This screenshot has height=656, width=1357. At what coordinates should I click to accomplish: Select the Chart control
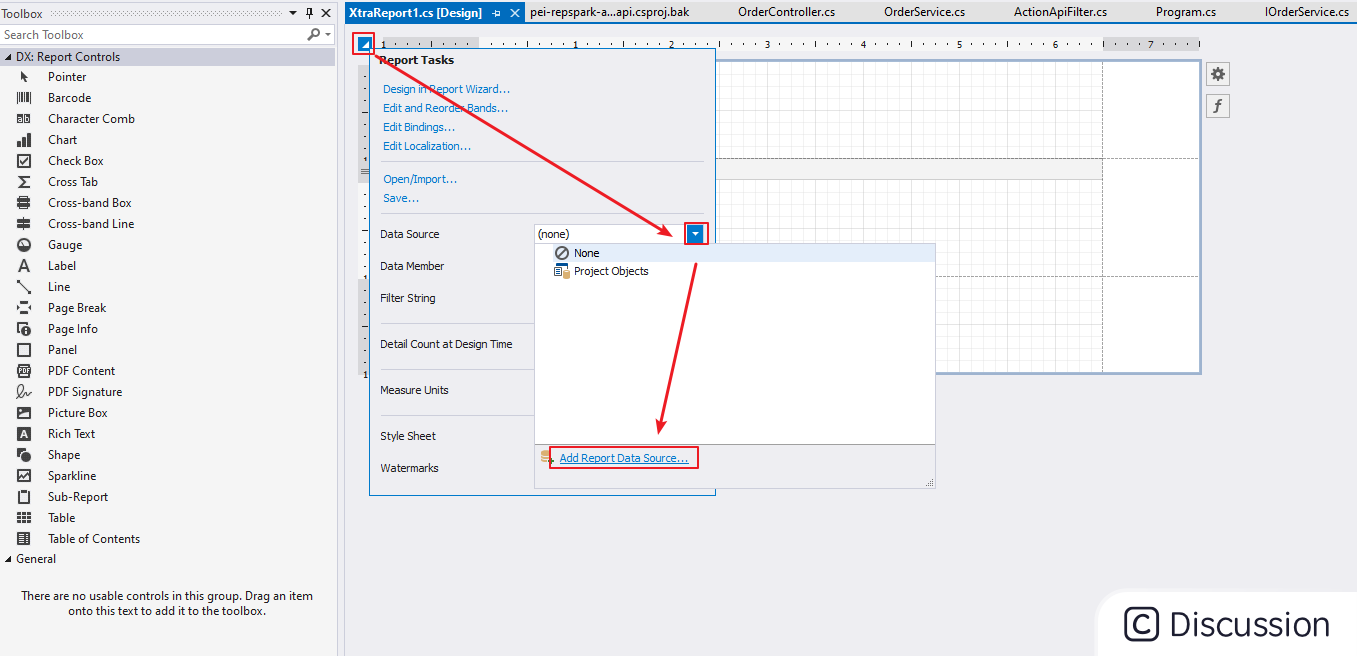62,140
